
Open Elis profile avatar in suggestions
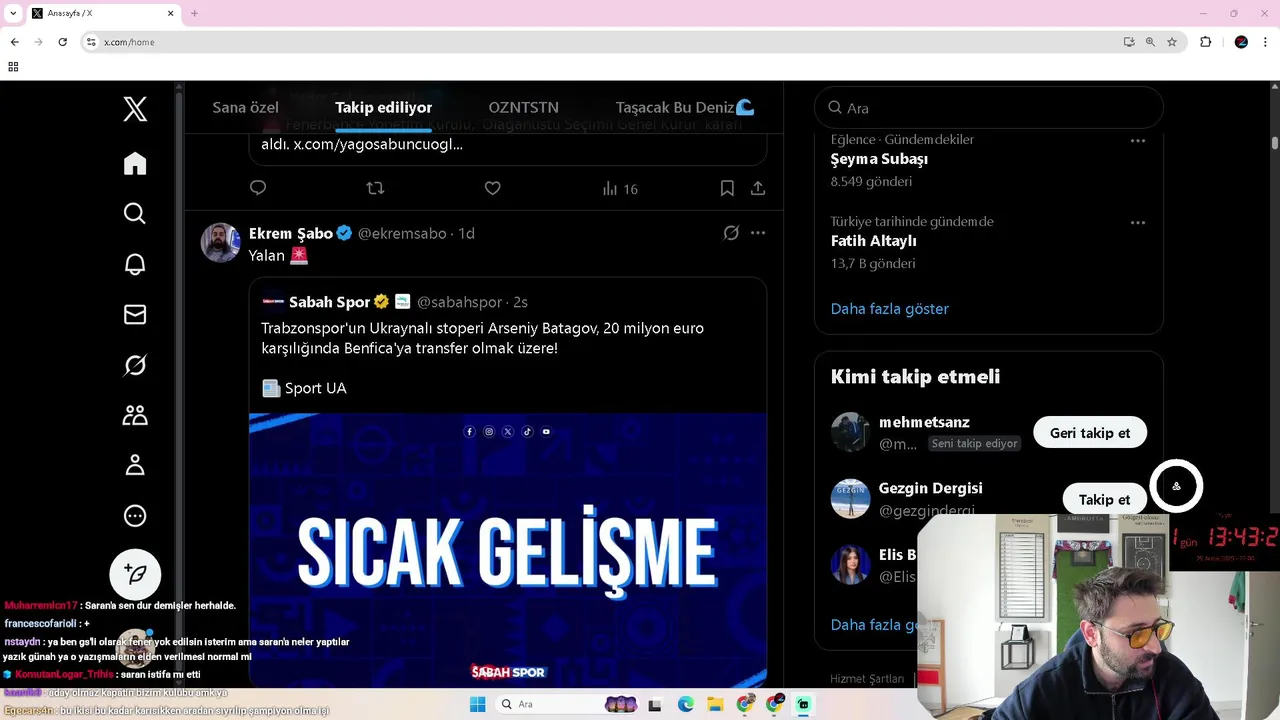tap(850, 565)
